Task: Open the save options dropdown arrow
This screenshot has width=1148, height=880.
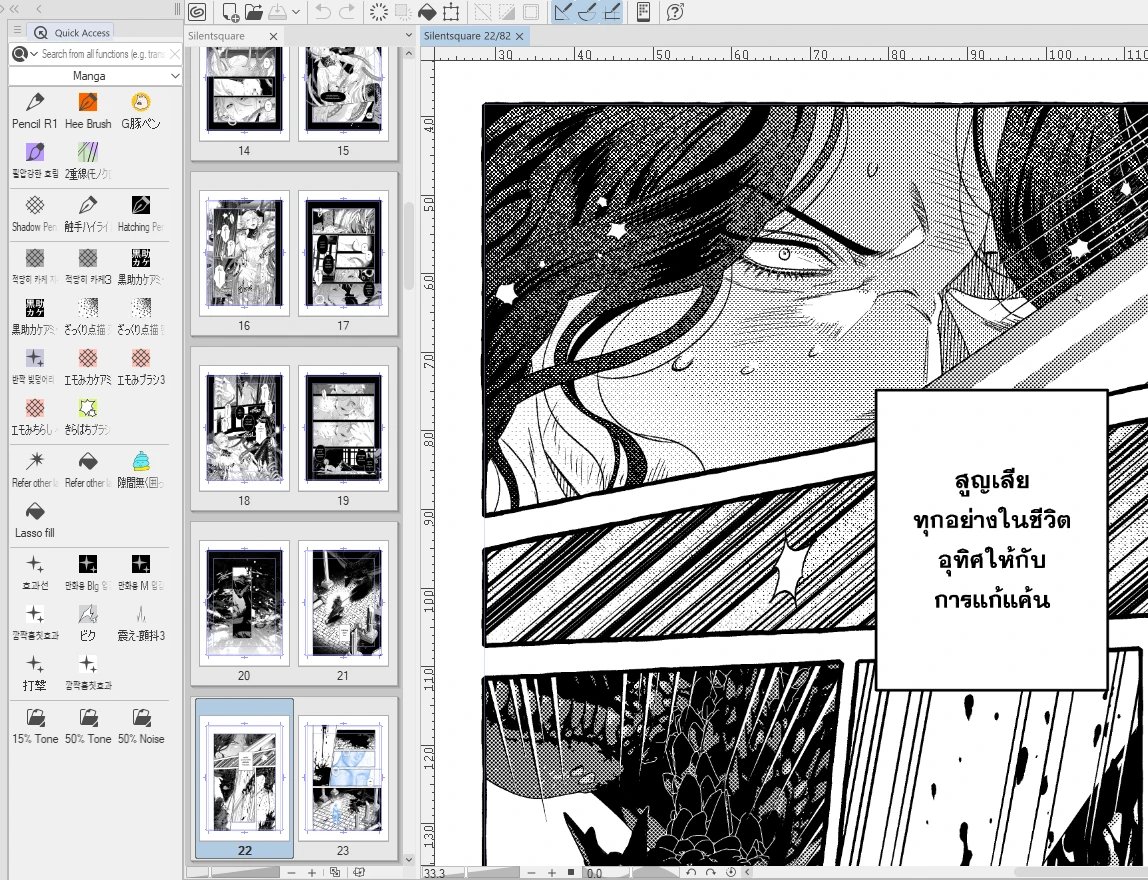Action: (x=296, y=12)
